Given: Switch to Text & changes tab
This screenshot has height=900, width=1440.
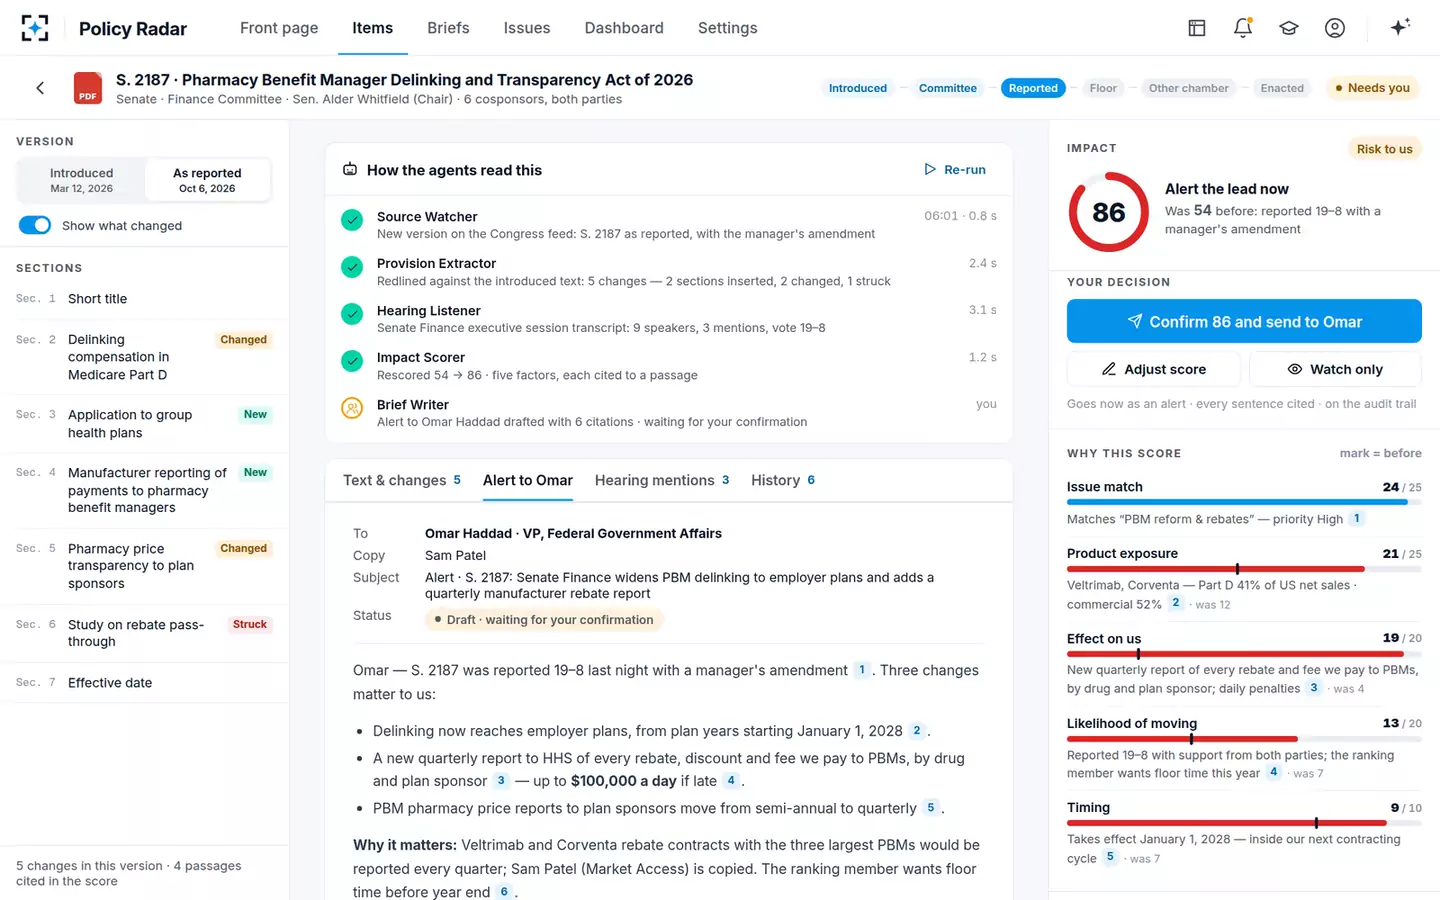Looking at the screenshot, I should coord(402,480).
